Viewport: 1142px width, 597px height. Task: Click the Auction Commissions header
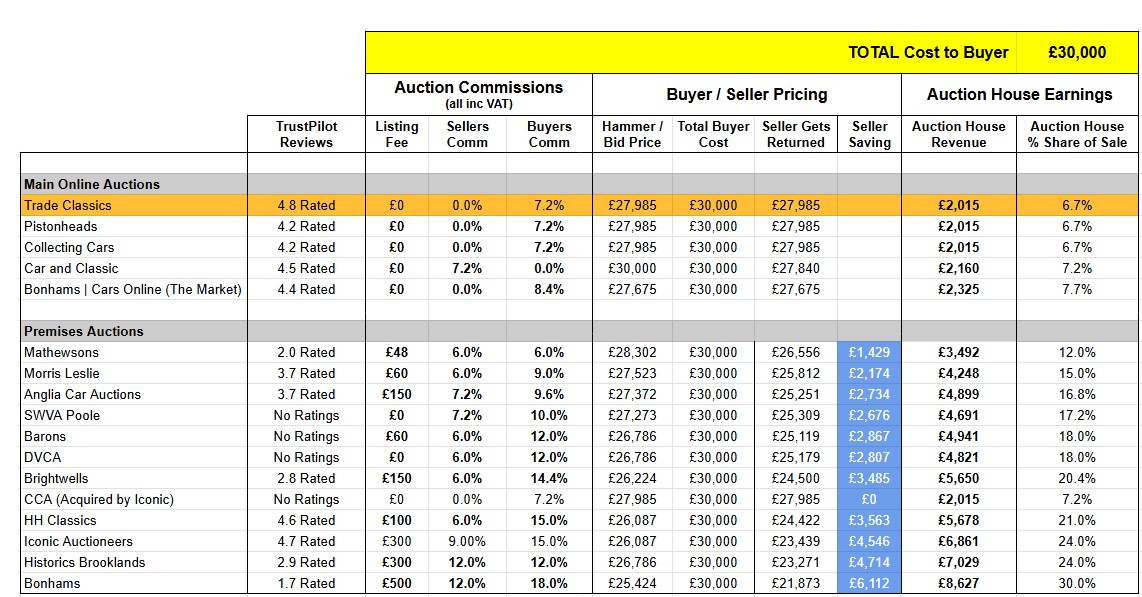click(x=479, y=94)
